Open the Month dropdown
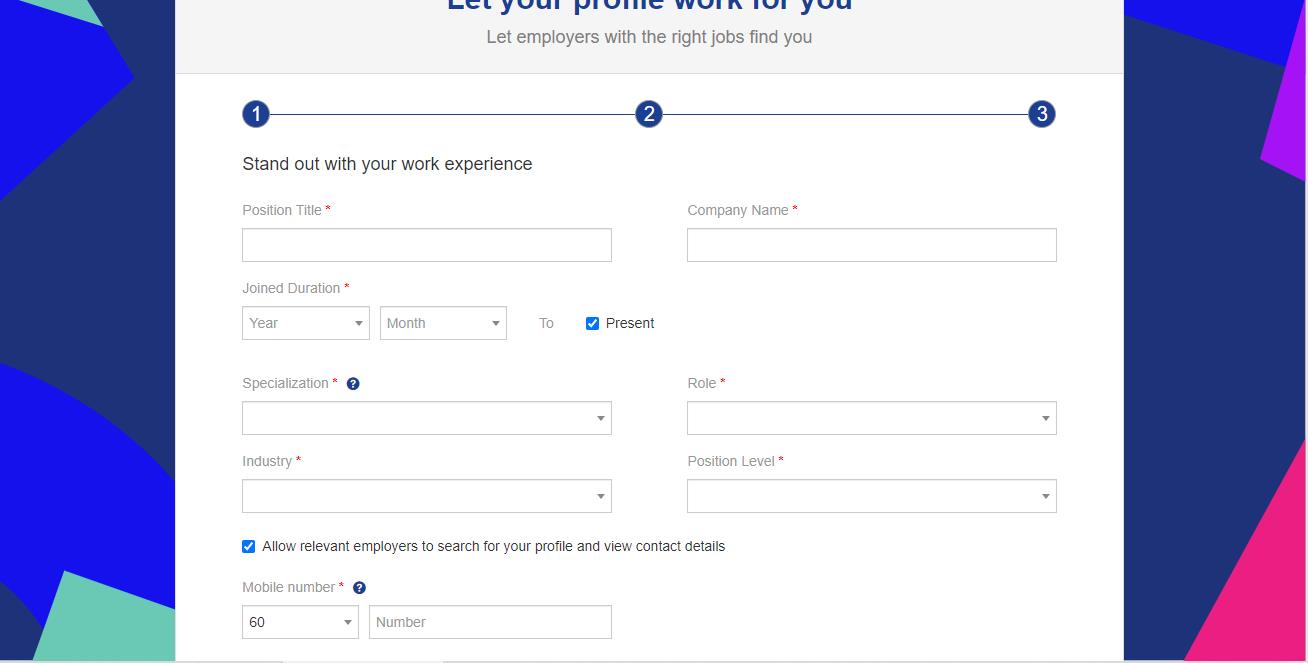 (x=443, y=323)
